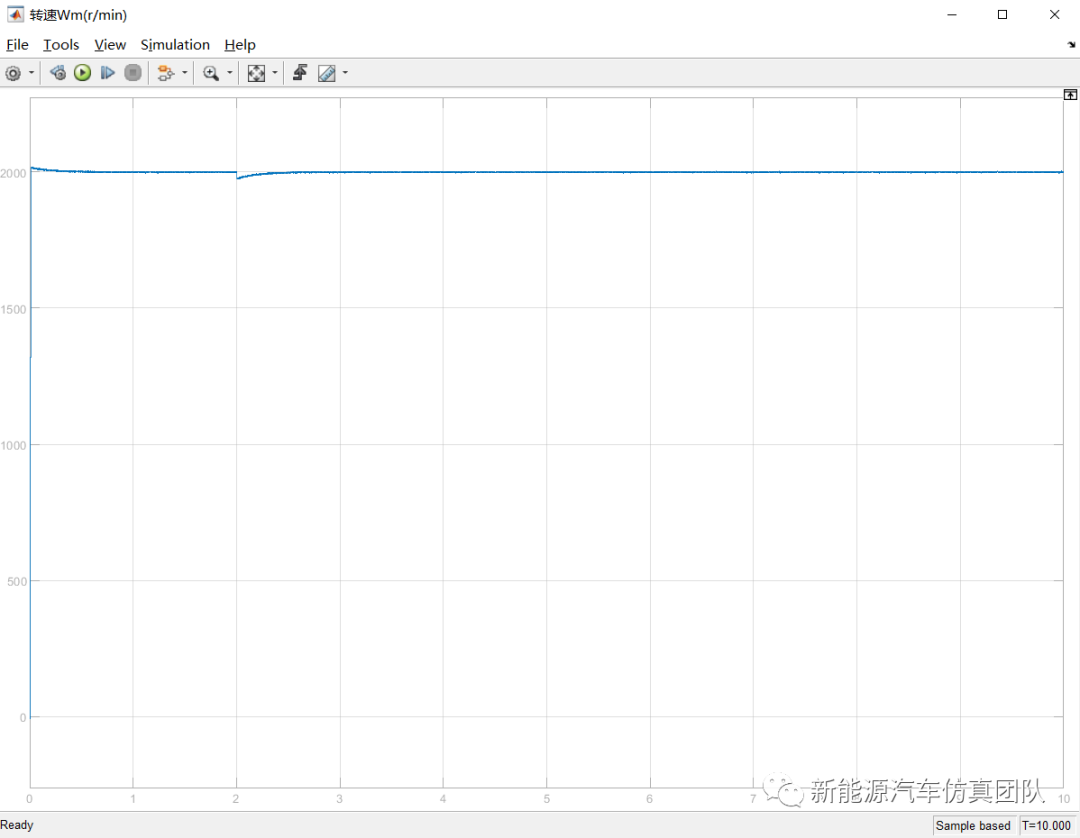
Task: Click the blue speed curve dip at time 2
Action: pyautogui.click(x=239, y=177)
